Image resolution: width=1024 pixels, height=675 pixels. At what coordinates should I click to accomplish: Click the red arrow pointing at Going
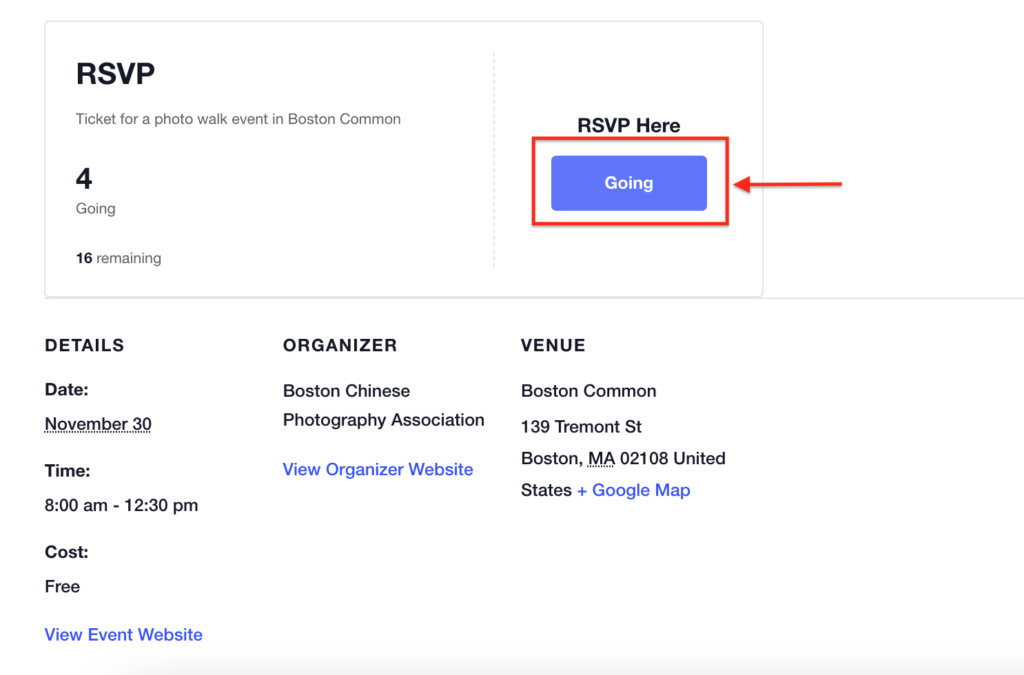coord(788,184)
